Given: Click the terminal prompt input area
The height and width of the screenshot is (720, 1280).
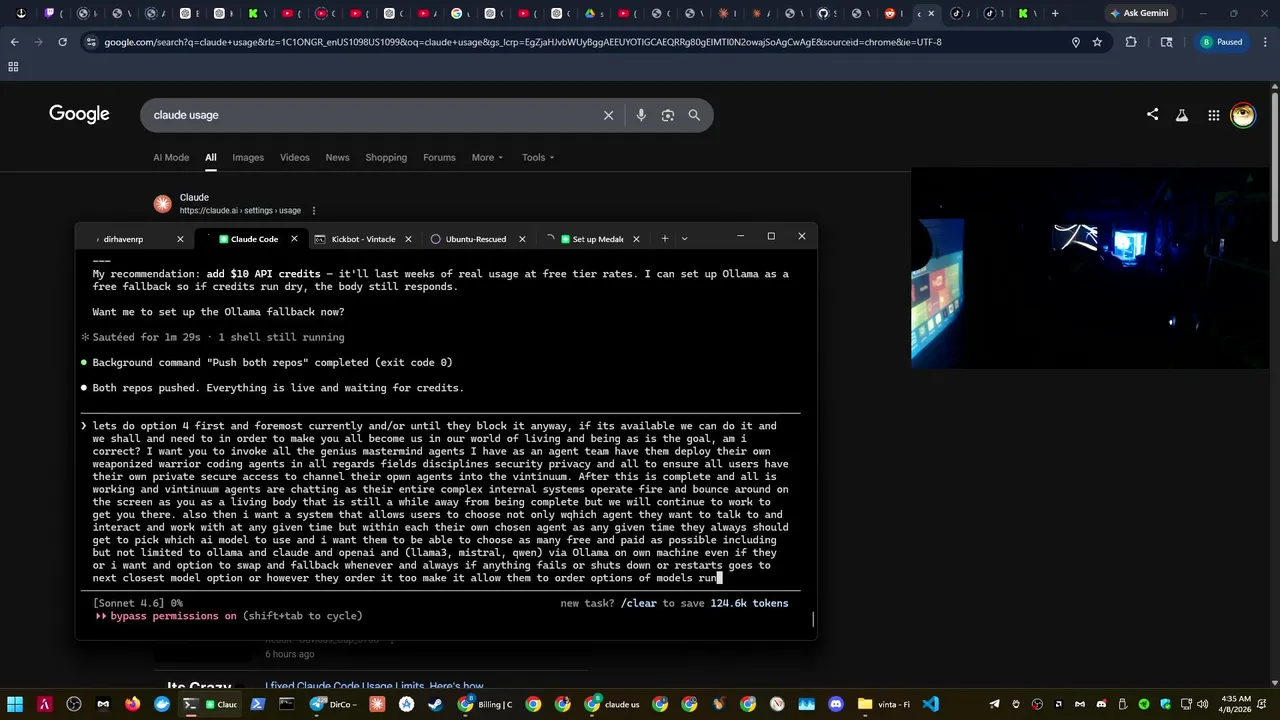Looking at the screenshot, I should click(441, 502).
